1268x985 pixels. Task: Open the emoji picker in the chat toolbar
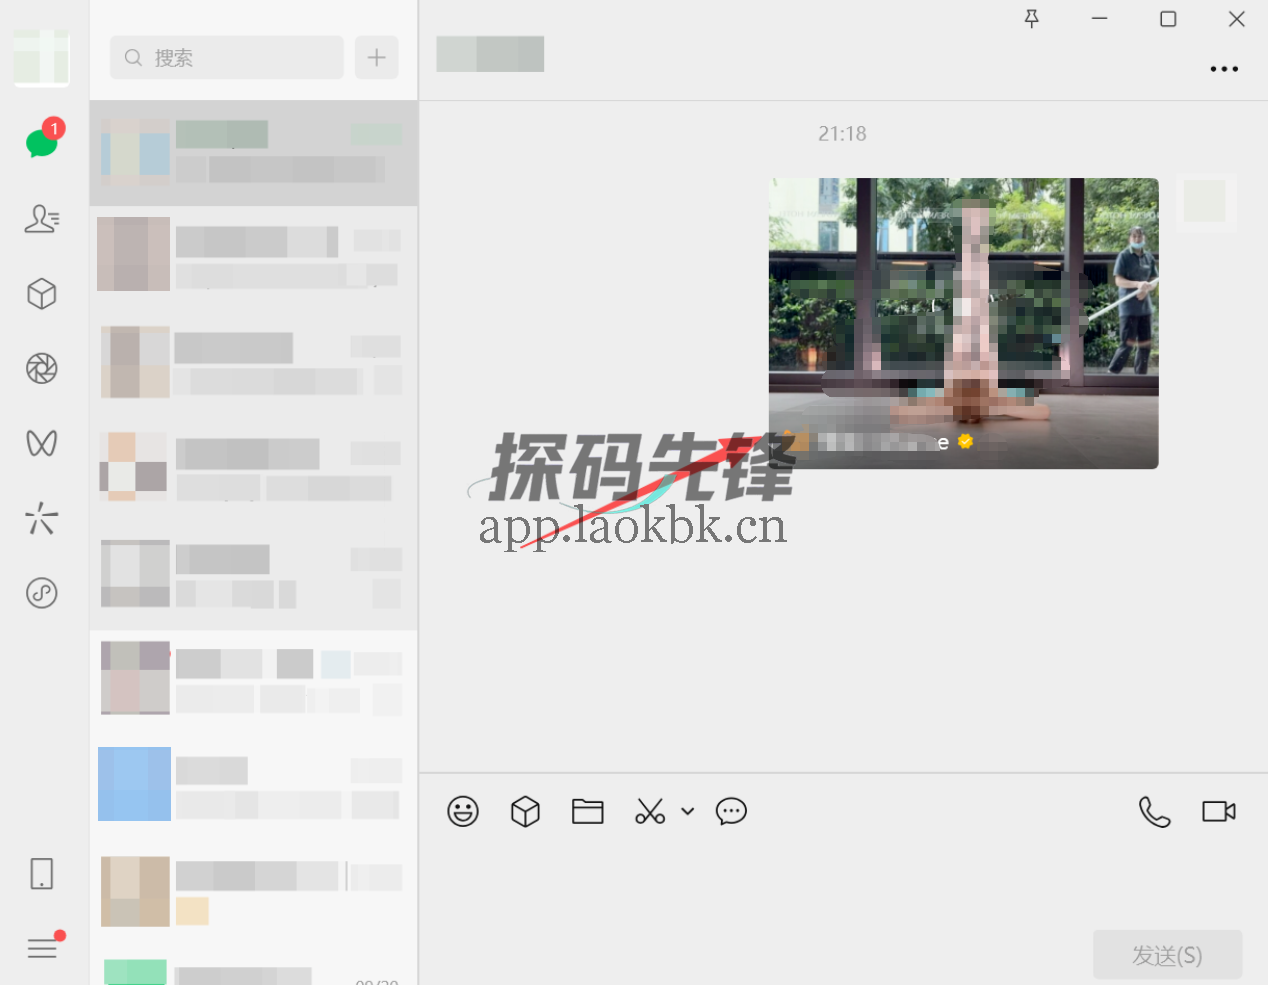[x=462, y=811]
